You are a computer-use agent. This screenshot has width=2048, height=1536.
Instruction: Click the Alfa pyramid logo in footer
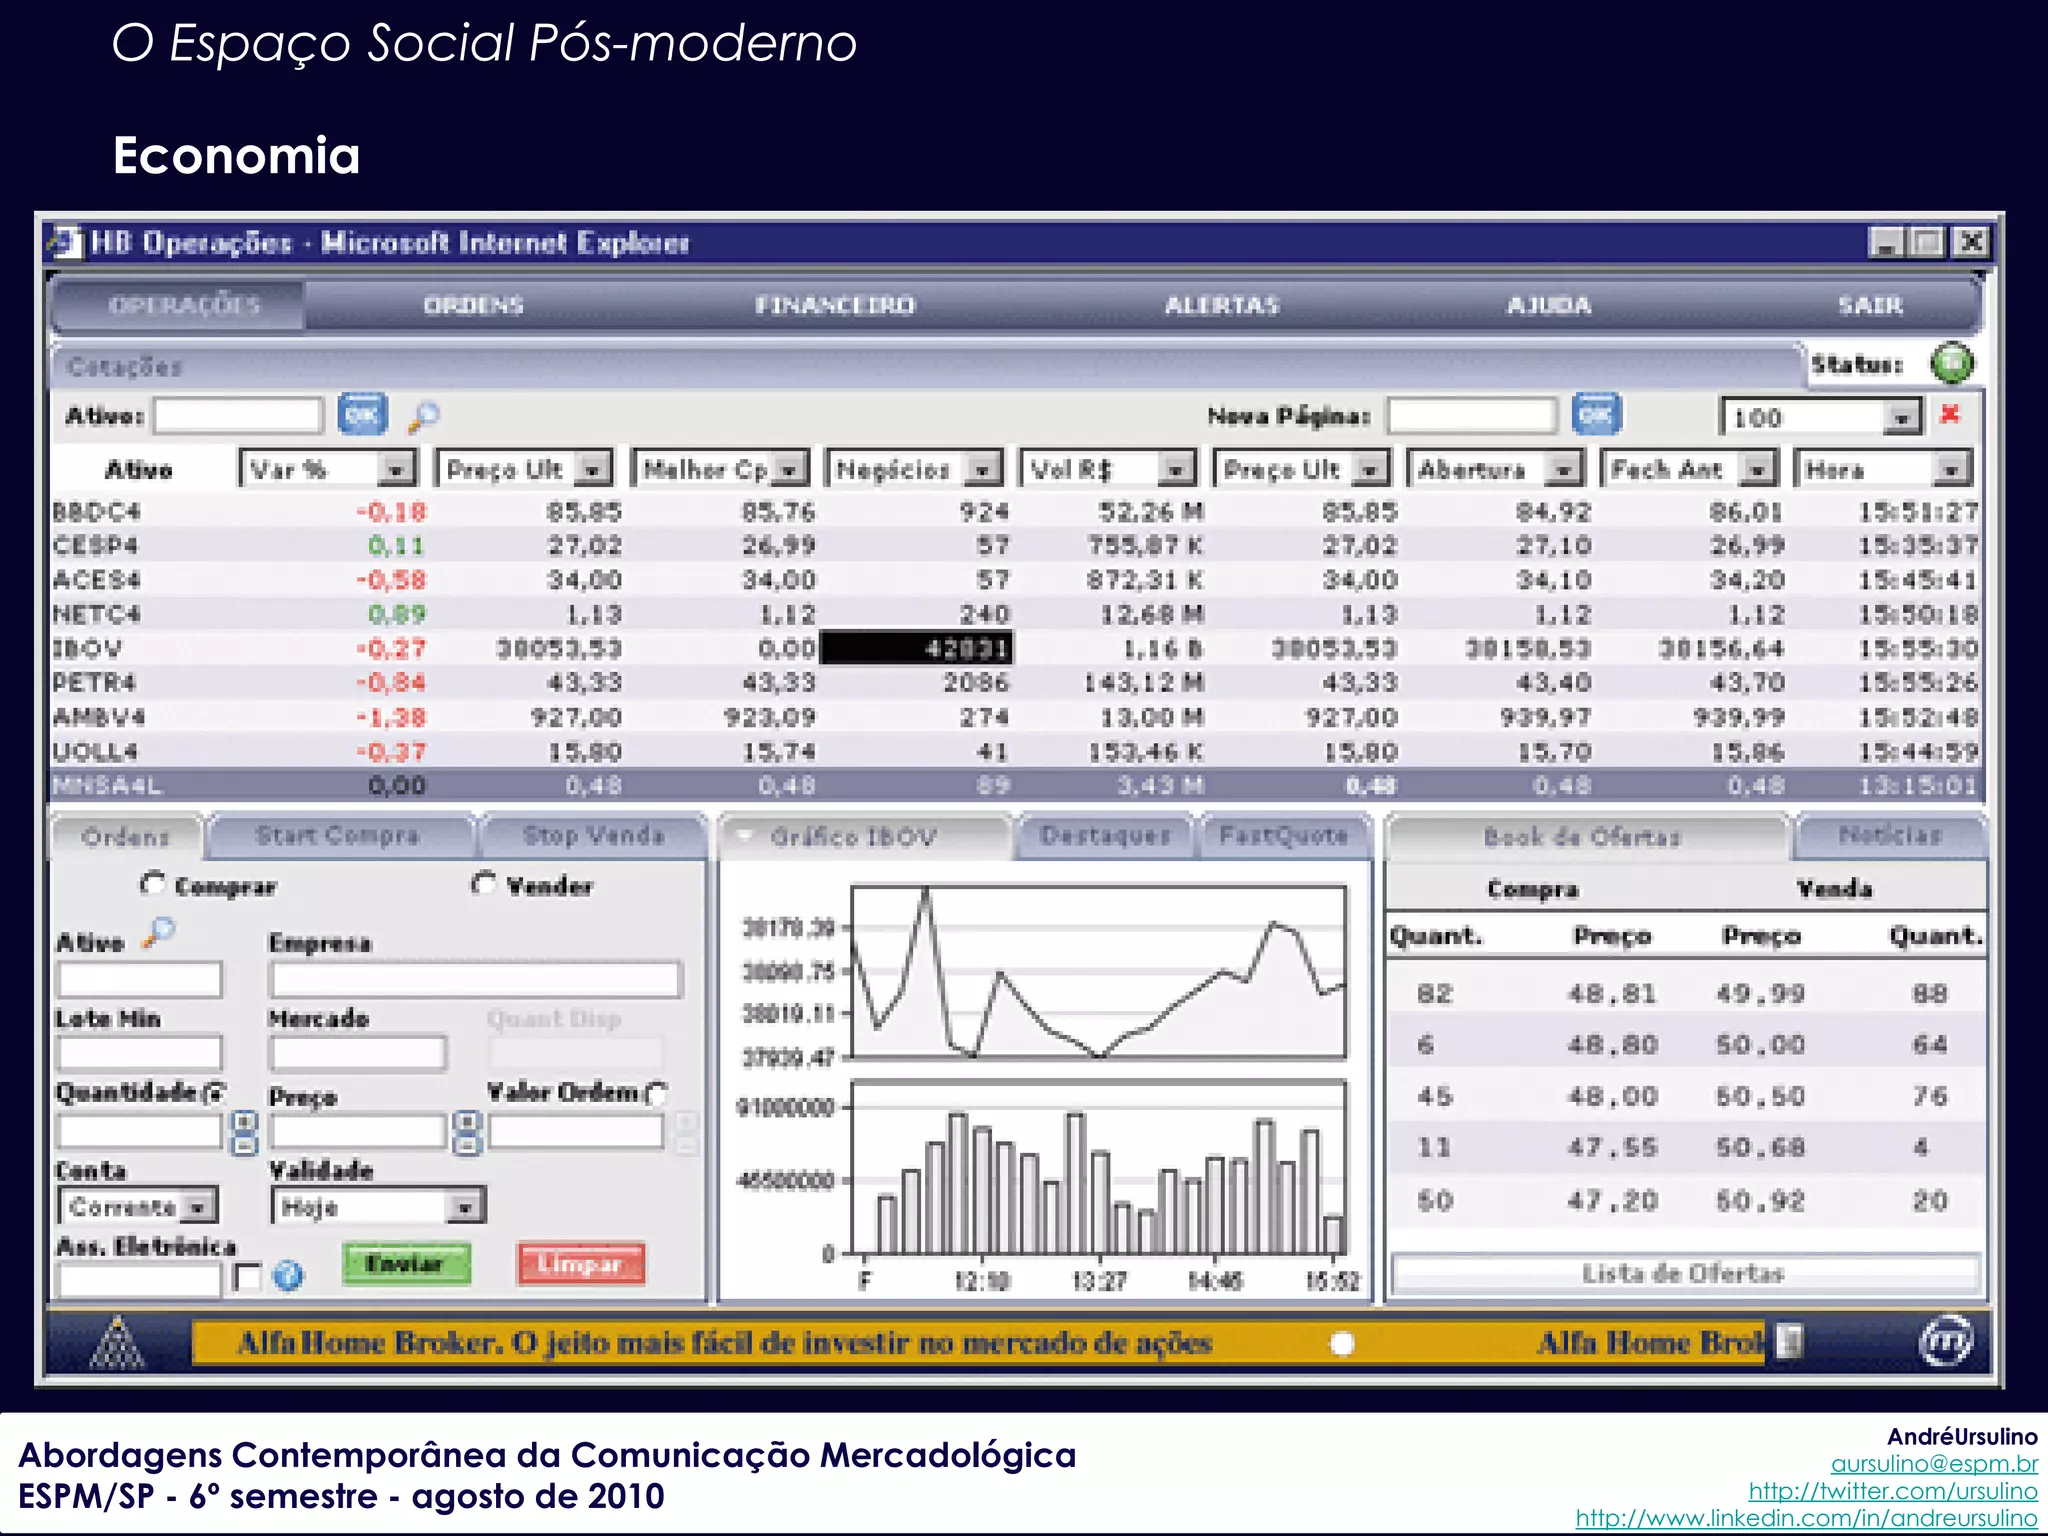118,1342
